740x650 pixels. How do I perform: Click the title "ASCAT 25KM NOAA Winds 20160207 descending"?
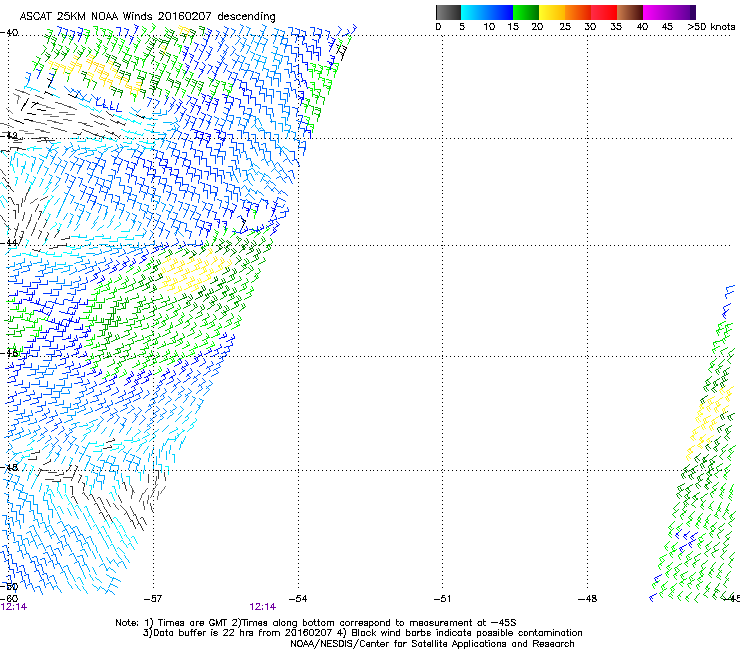[148, 17]
